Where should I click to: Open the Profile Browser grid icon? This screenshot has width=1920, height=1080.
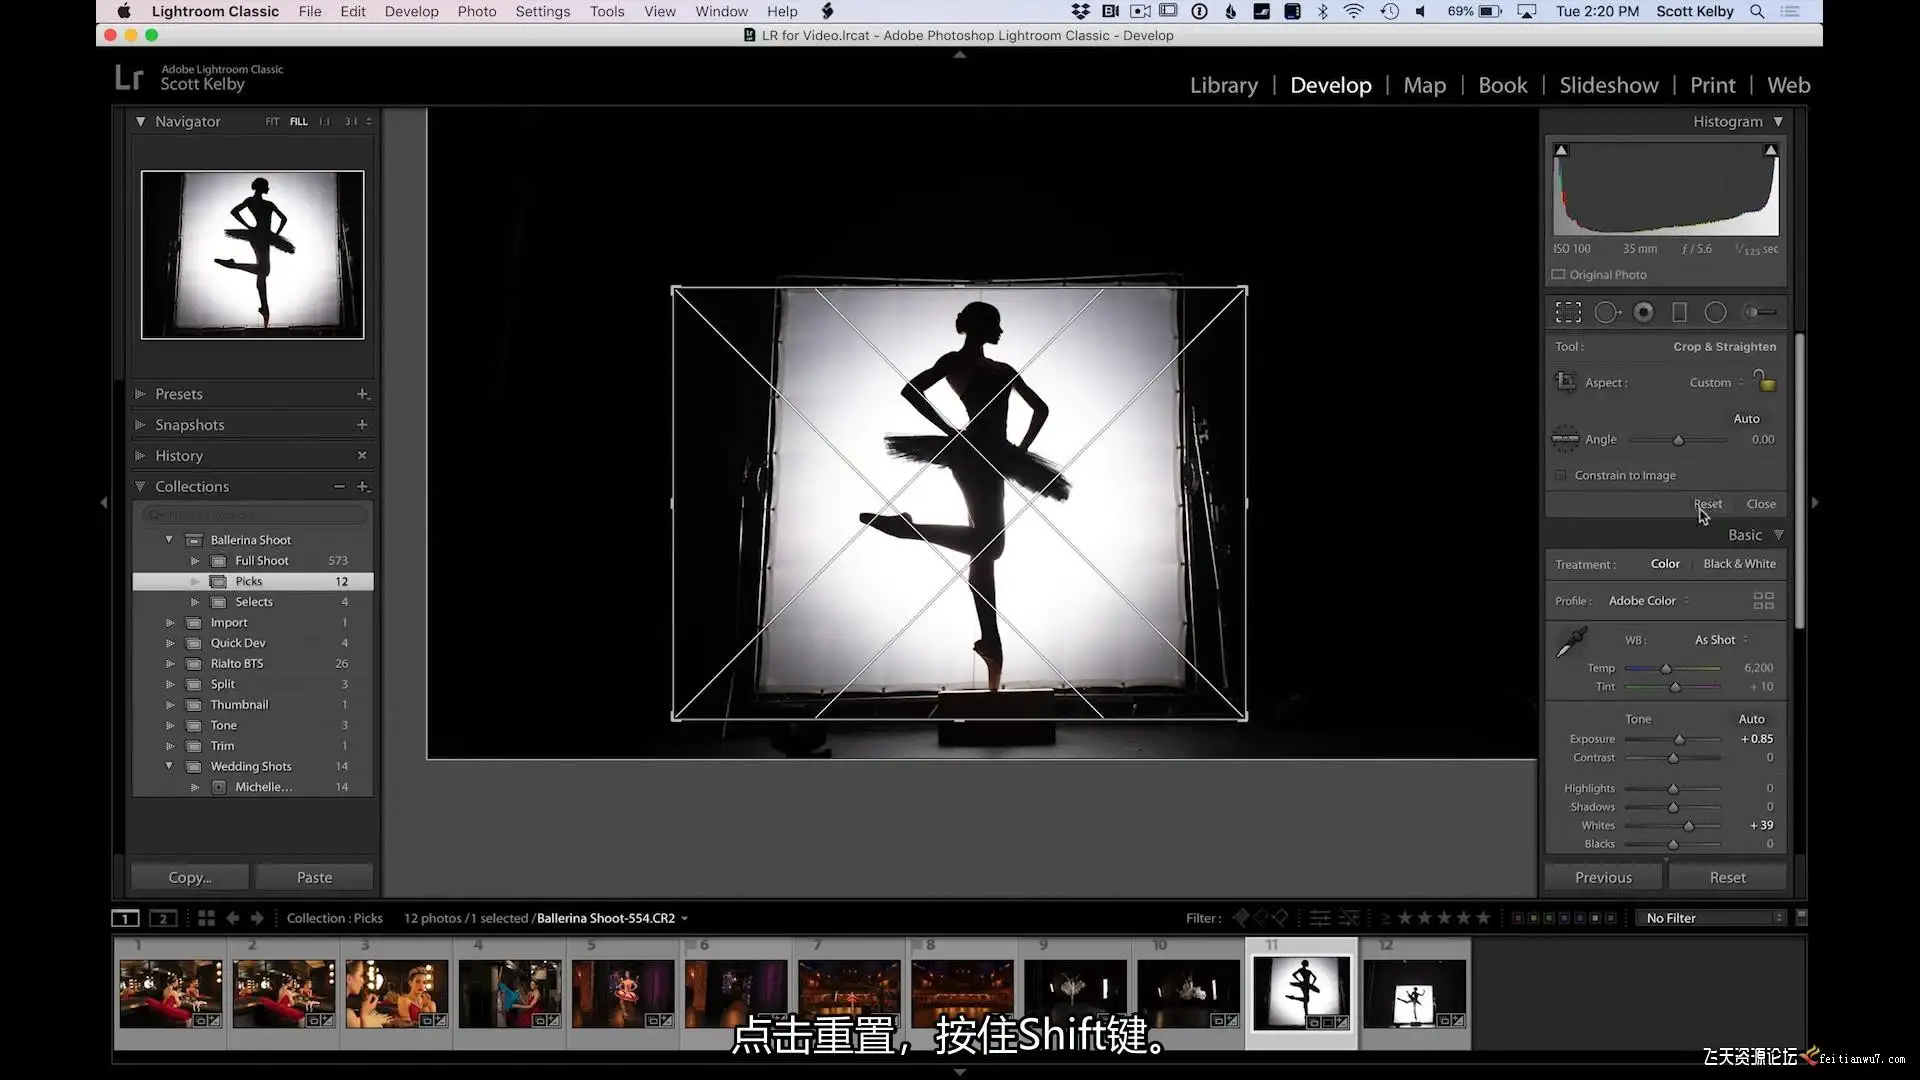pos(1763,600)
